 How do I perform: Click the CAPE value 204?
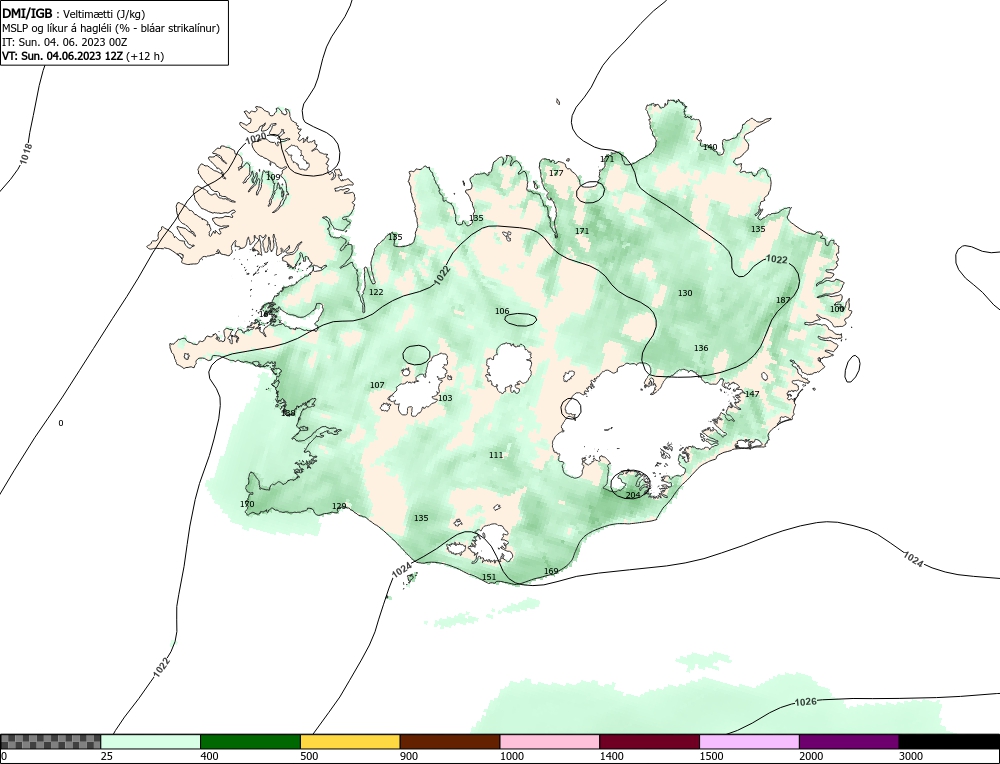(633, 495)
